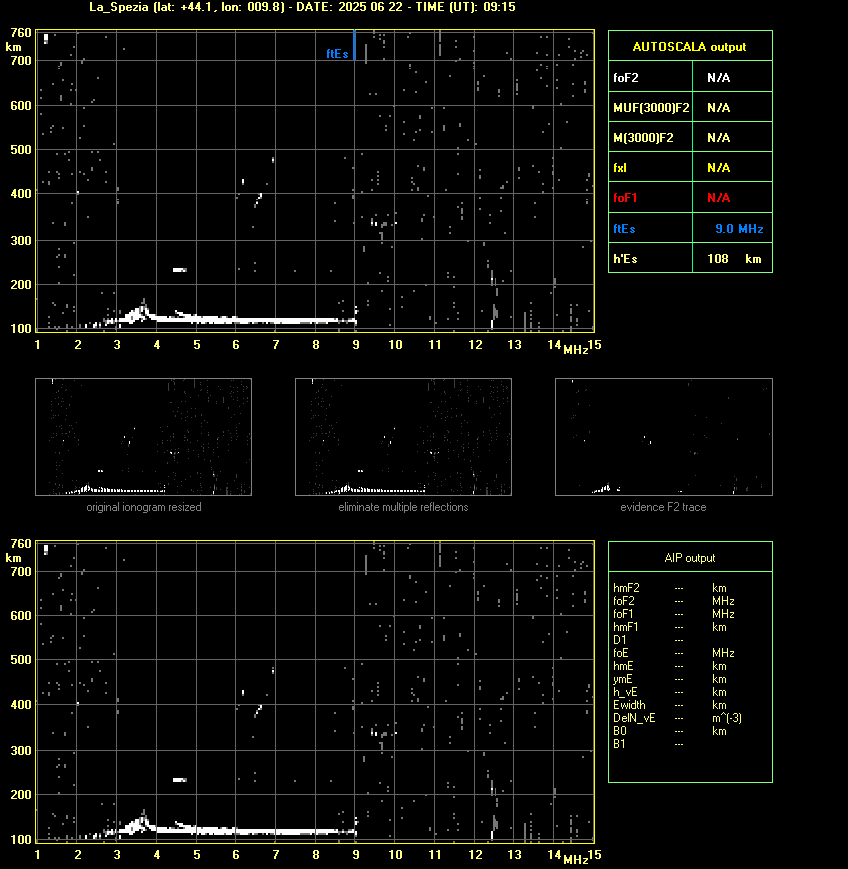Click the MHz axis label of the bottom ionogram
Image resolution: width=848 pixels, height=869 pixels.
pos(576,860)
